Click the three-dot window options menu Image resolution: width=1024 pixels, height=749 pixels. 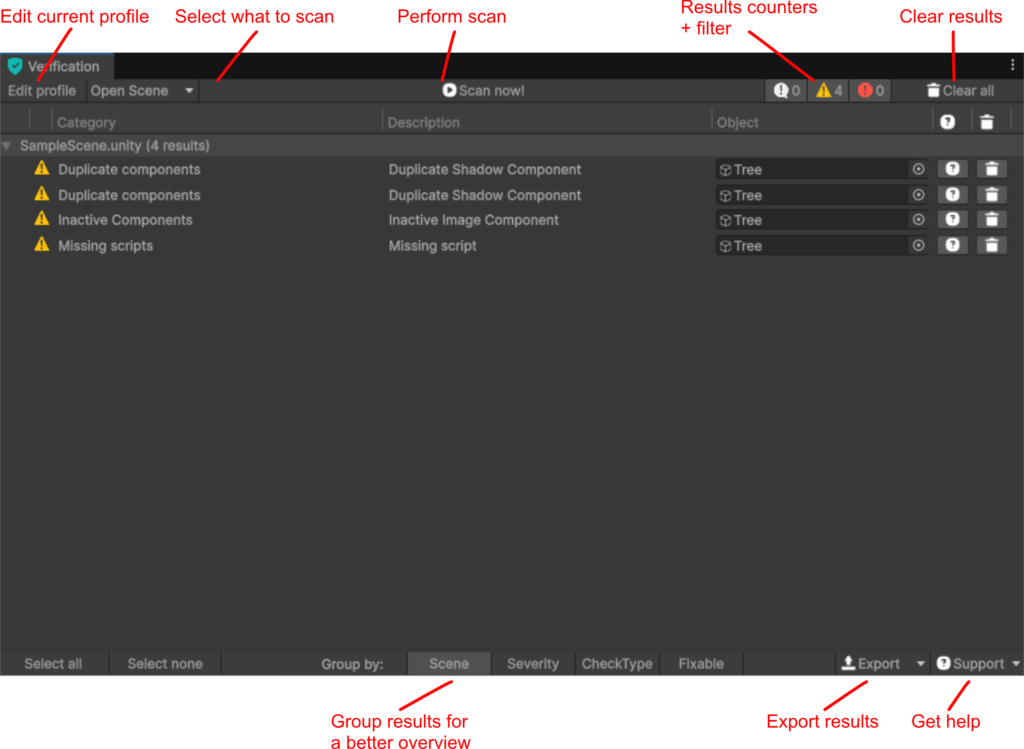click(1012, 65)
